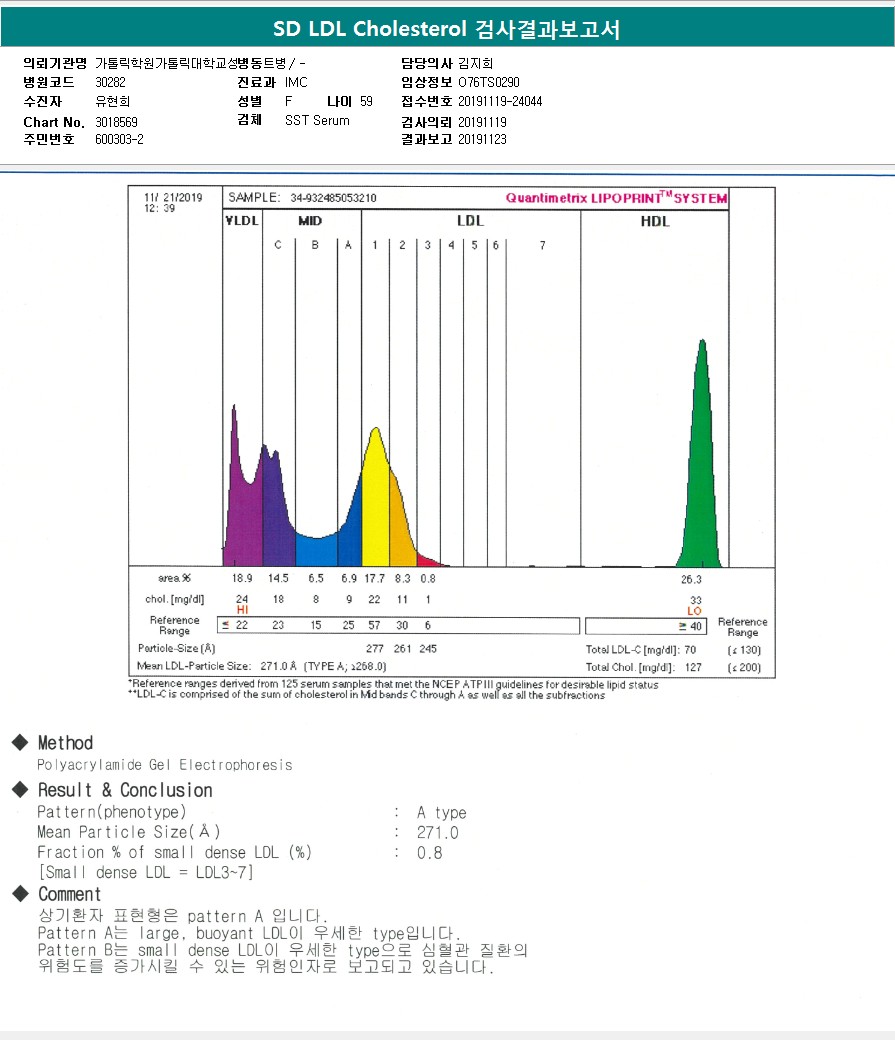Click department value "IMC"
This screenshot has height=1040, width=895.
296,82
